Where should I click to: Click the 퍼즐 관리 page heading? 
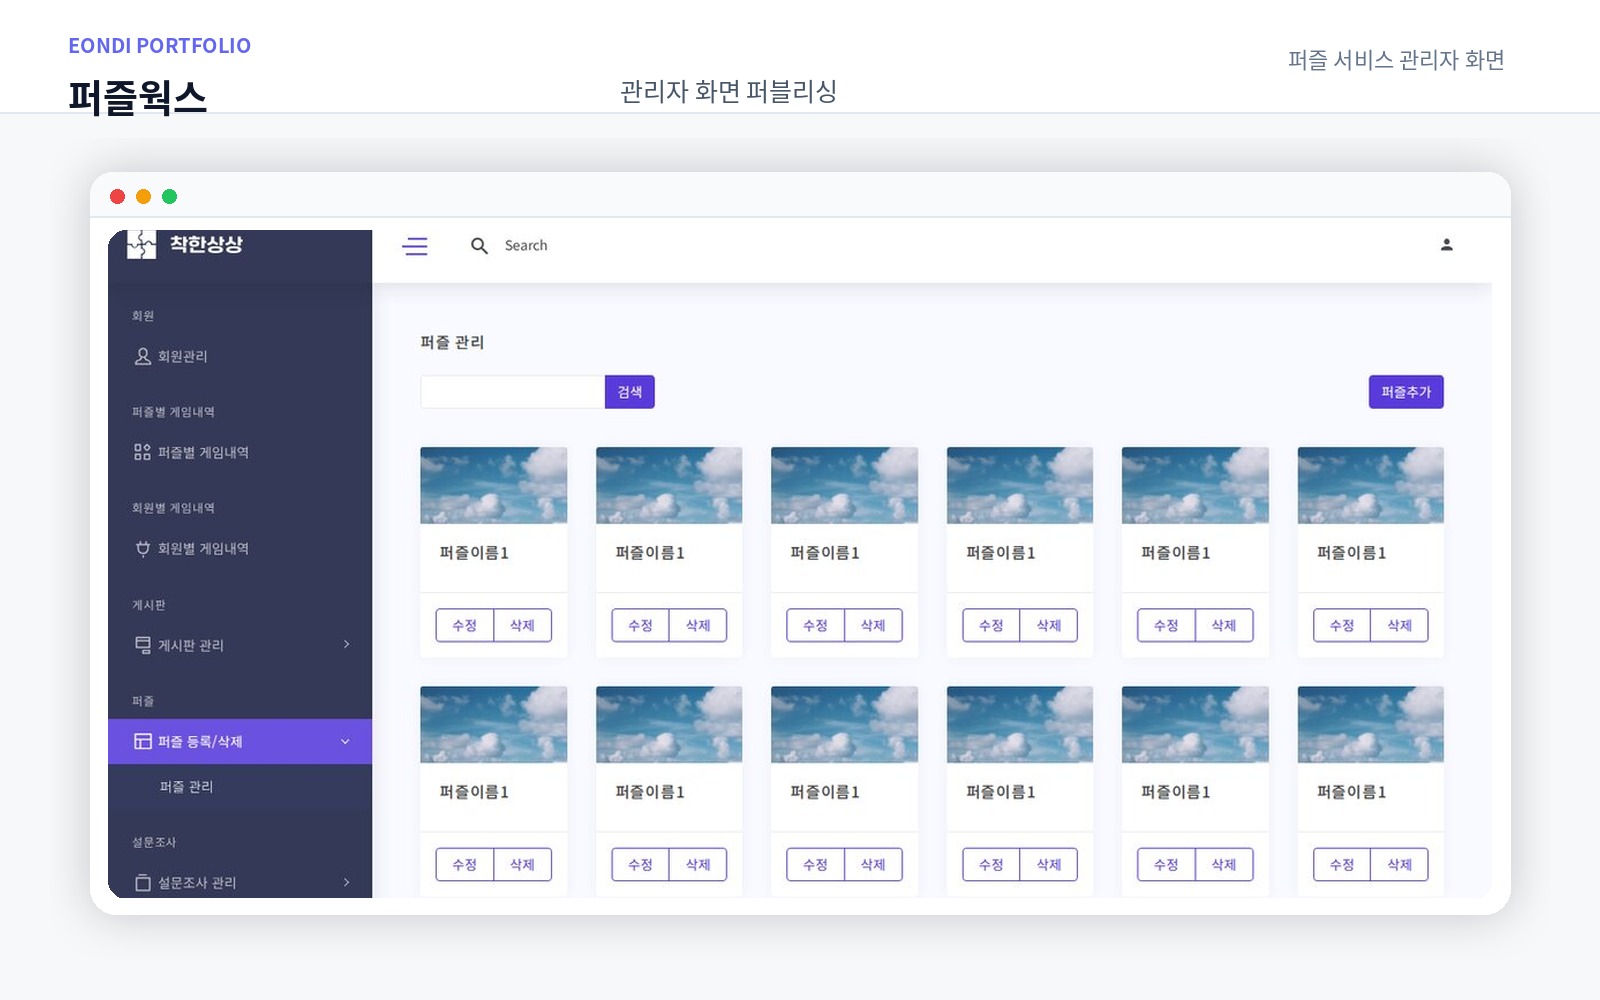tap(452, 342)
